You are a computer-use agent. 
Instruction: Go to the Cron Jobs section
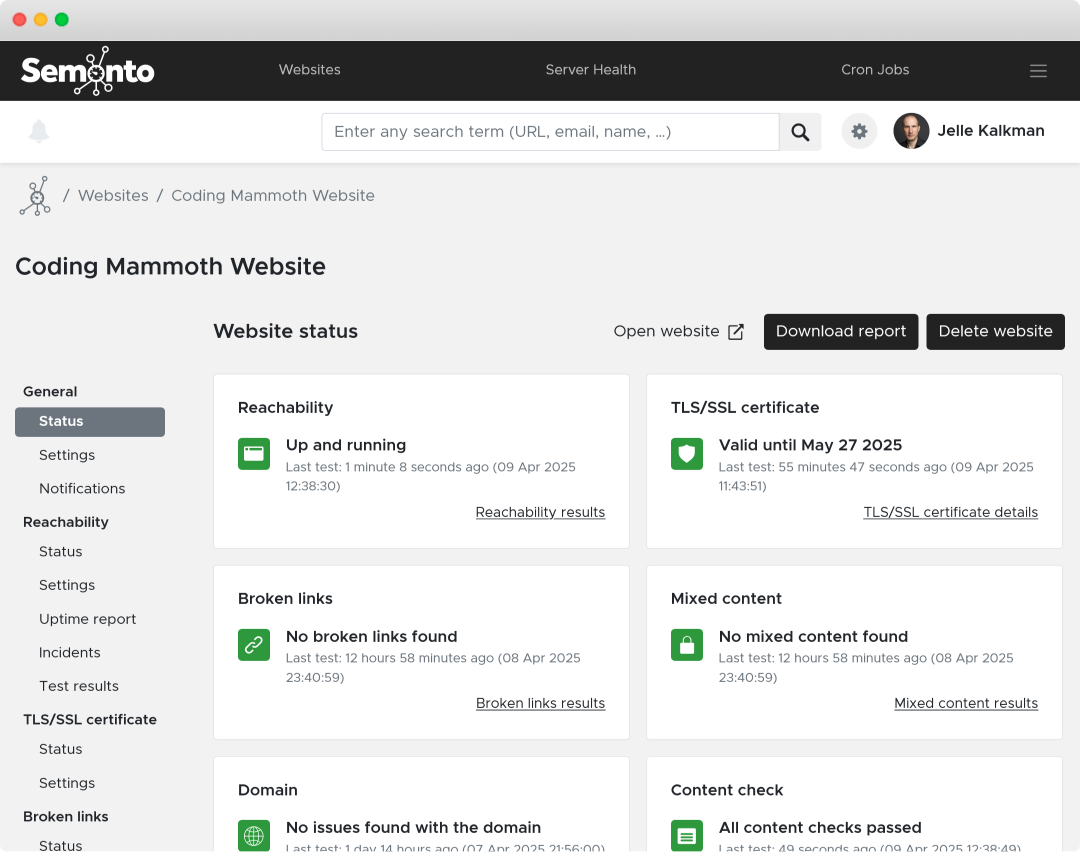point(875,70)
